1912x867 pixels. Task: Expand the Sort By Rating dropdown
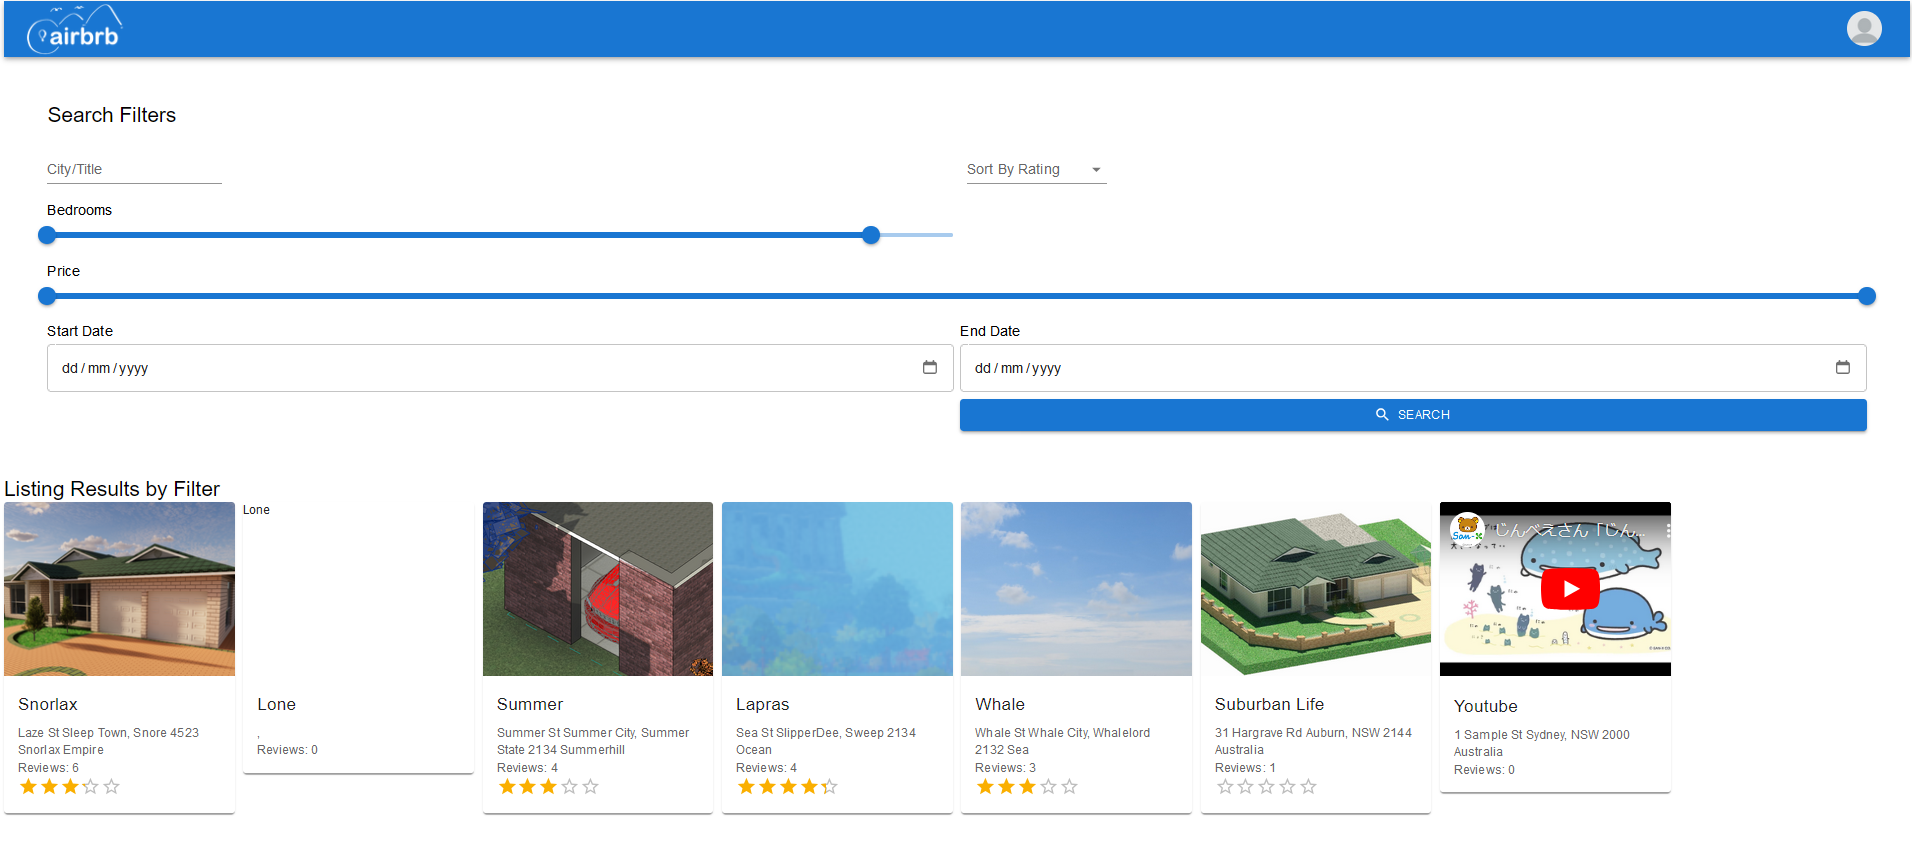(x=1035, y=170)
